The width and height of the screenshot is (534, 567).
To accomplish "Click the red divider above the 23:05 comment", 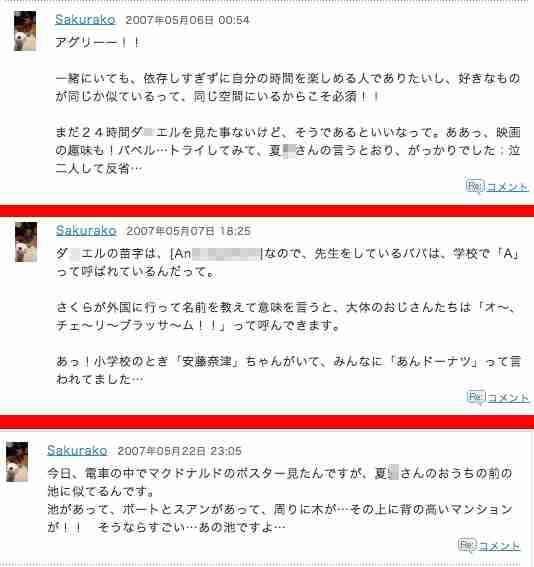I will pos(267,422).
